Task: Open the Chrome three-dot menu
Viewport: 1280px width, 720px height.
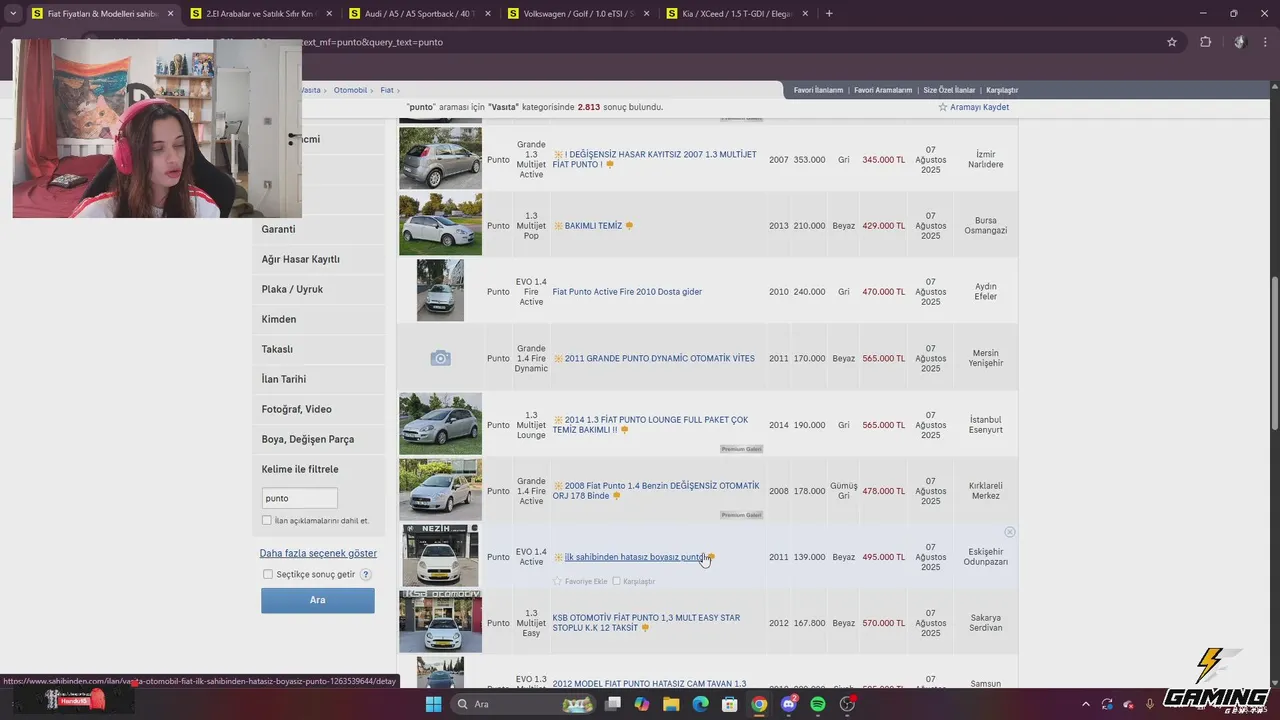Action: click(x=1266, y=42)
